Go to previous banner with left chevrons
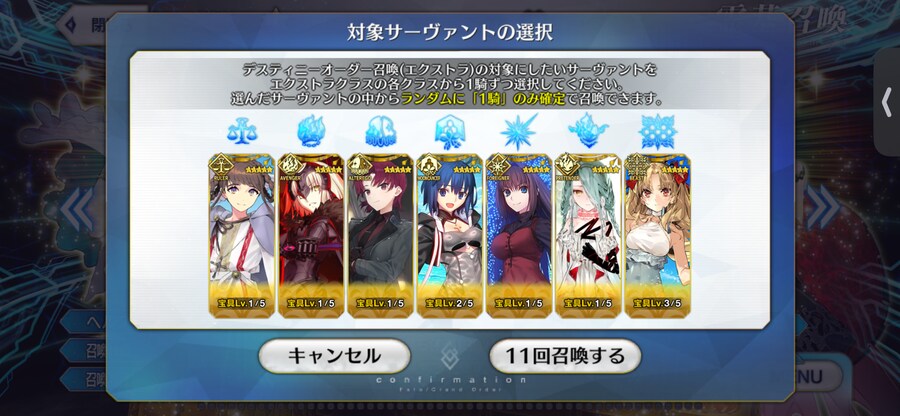The height and width of the screenshot is (416, 900). click(x=76, y=209)
